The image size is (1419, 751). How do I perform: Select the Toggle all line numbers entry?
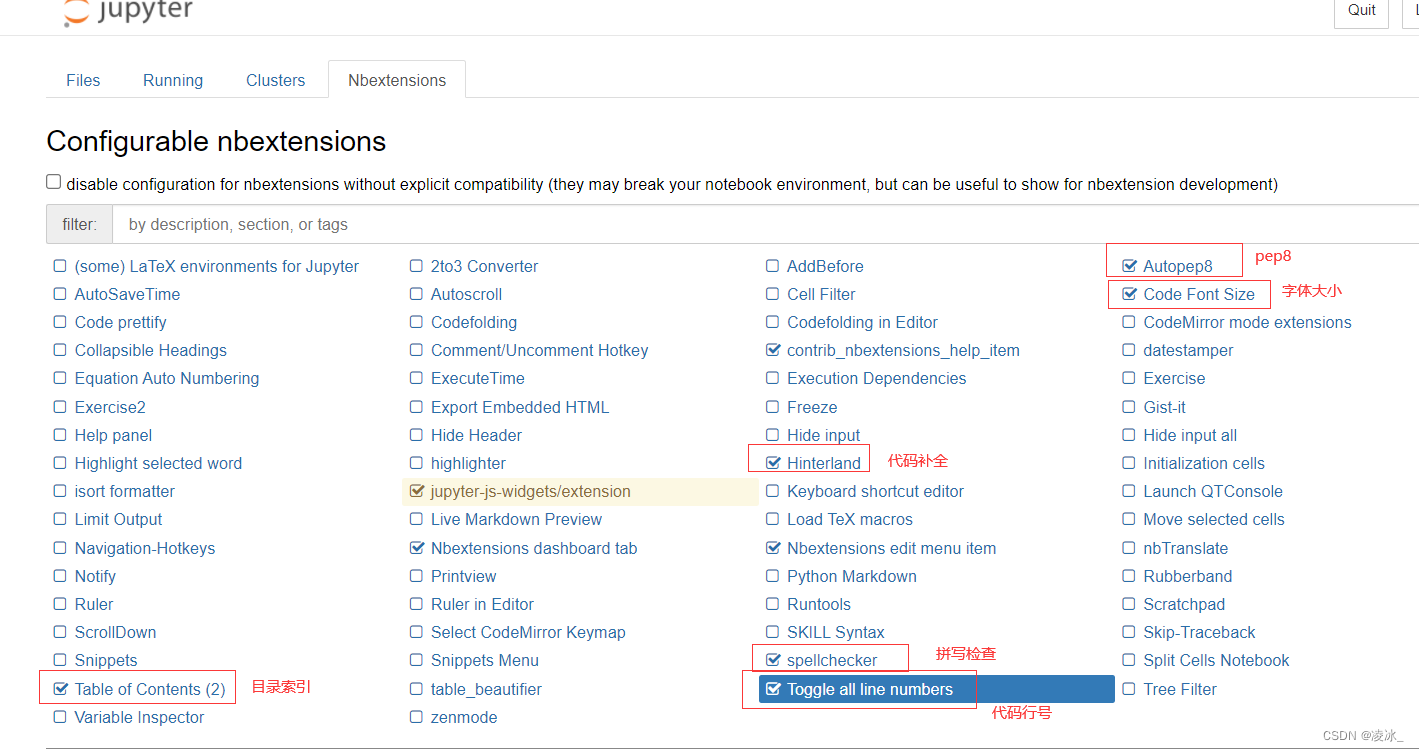[937, 689]
